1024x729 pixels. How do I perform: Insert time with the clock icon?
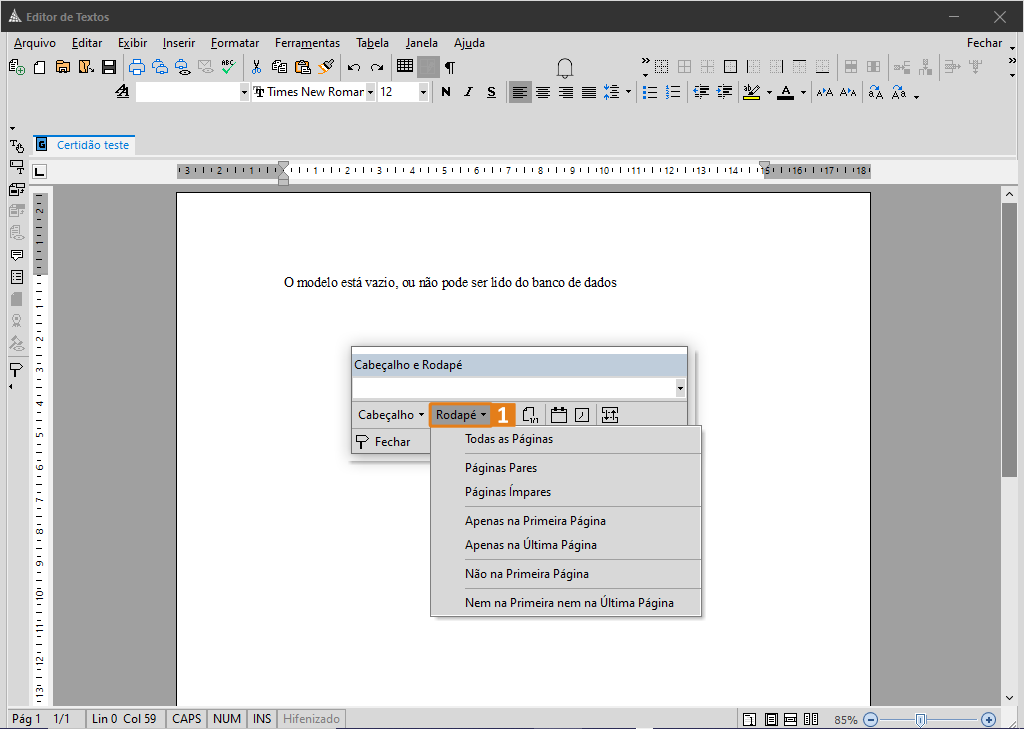(582, 415)
